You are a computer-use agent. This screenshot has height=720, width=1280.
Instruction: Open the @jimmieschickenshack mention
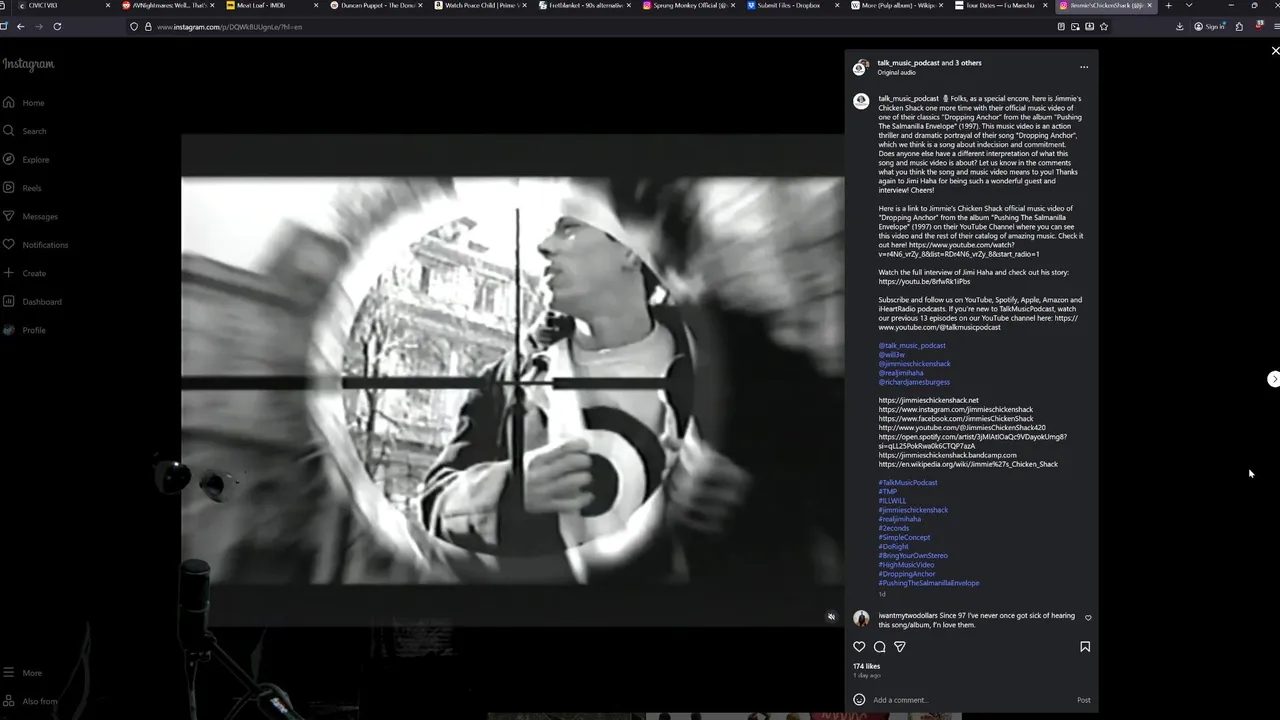click(914, 364)
